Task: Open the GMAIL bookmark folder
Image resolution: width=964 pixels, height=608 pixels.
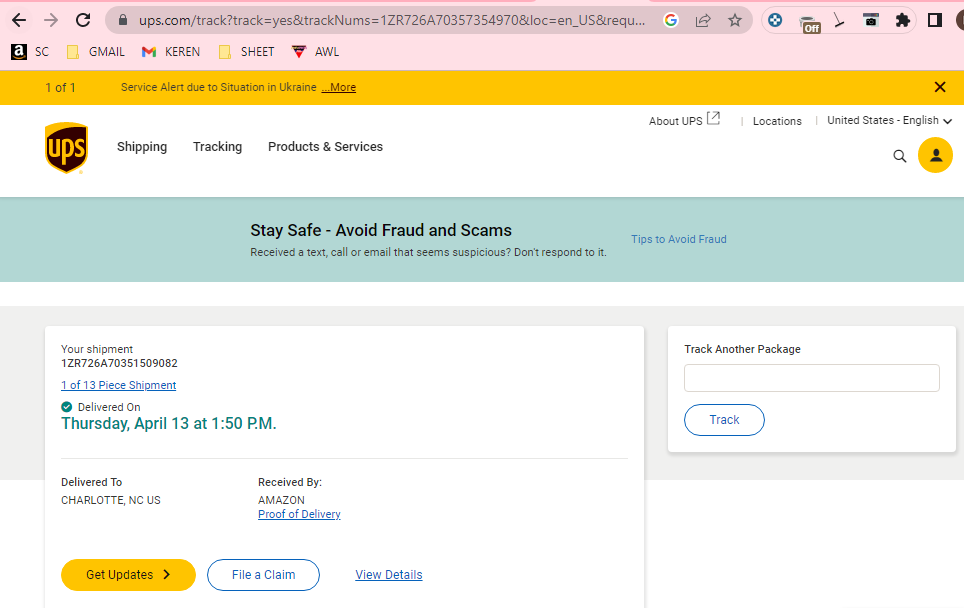Action: pyautogui.click(x=95, y=52)
